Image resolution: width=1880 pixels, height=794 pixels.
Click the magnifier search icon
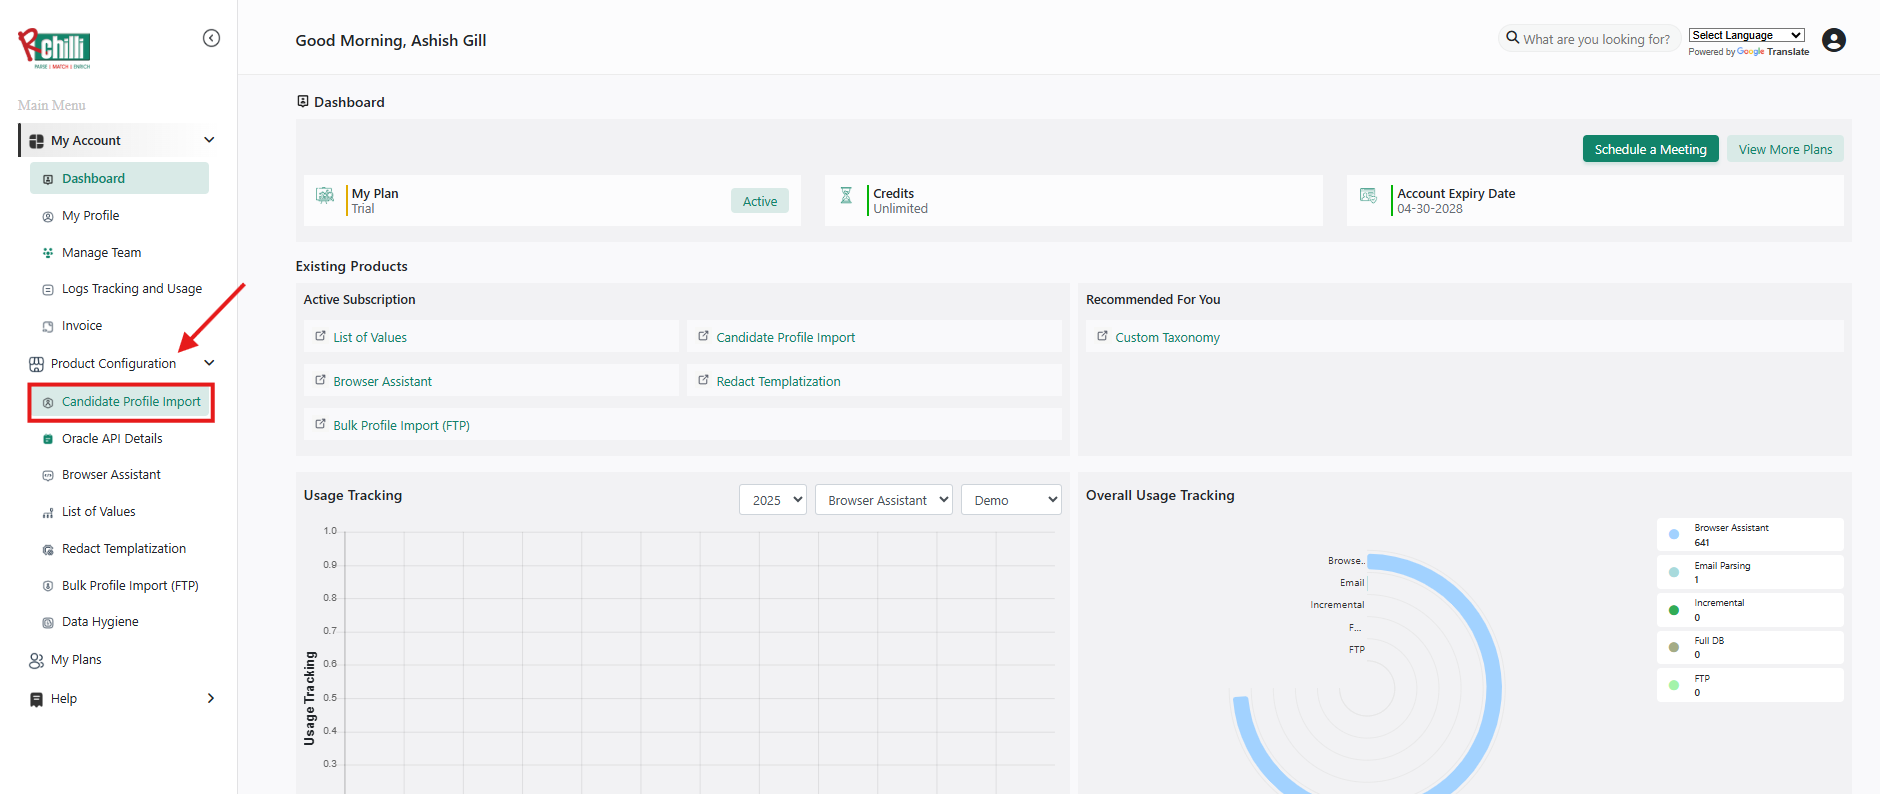point(1512,38)
